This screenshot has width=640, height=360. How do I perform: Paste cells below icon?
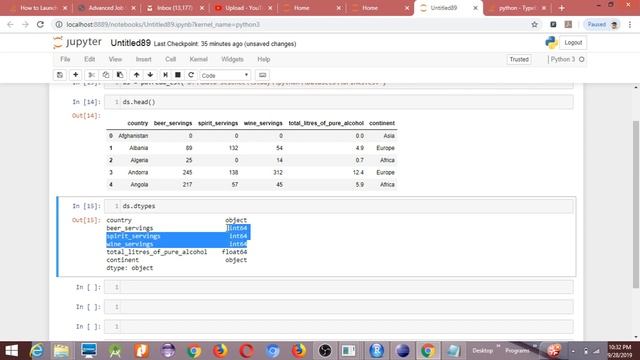pos(120,75)
